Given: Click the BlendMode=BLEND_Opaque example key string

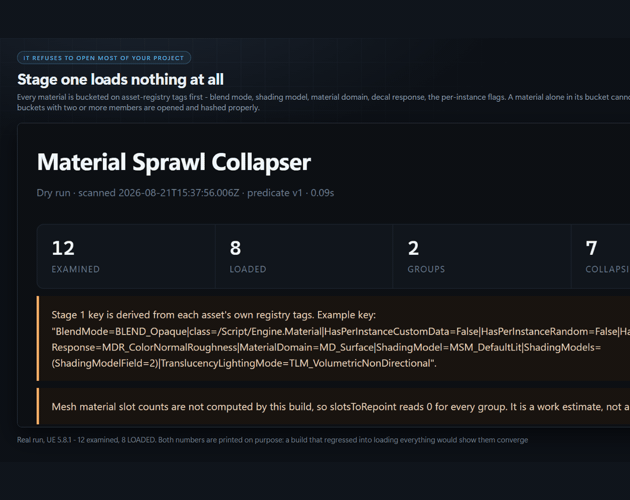Looking at the screenshot, I should coord(121,332).
